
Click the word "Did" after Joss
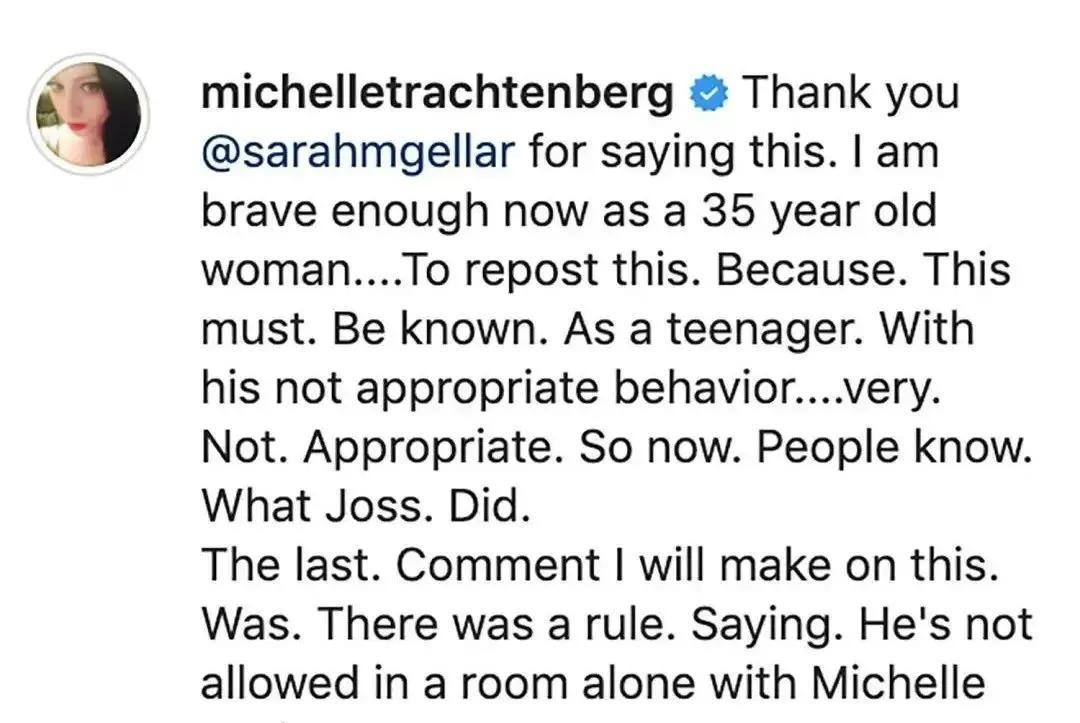[491, 506]
